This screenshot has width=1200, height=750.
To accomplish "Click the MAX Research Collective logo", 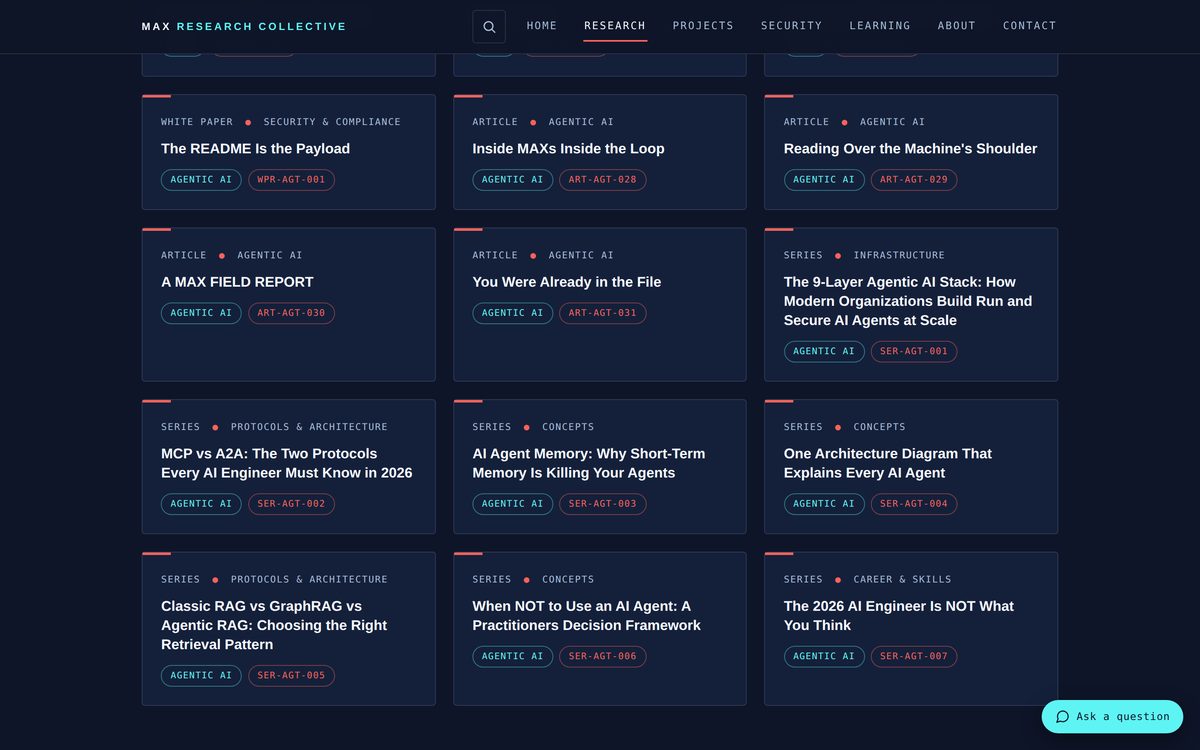I will [x=244, y=27].
